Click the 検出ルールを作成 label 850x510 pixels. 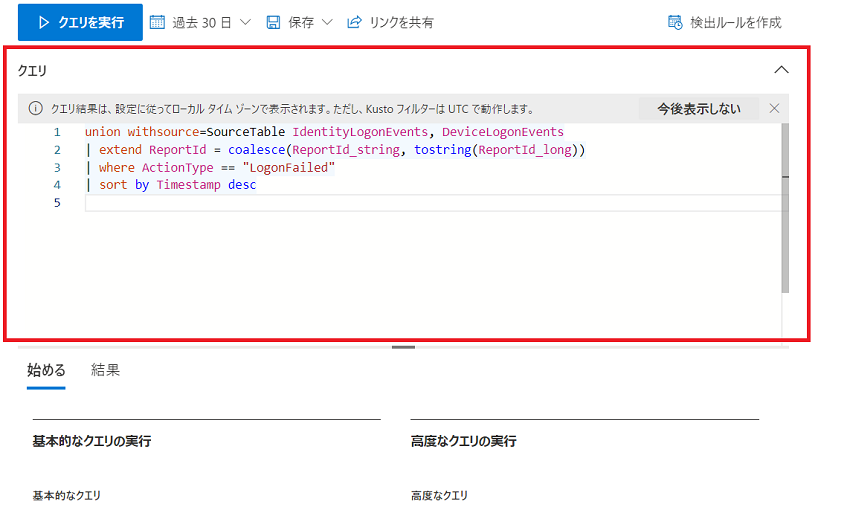pos(736,22)
